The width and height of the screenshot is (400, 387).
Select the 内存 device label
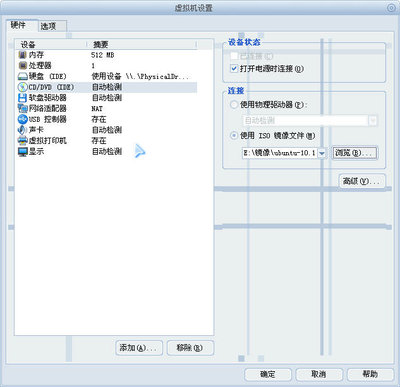click(36, 55)
